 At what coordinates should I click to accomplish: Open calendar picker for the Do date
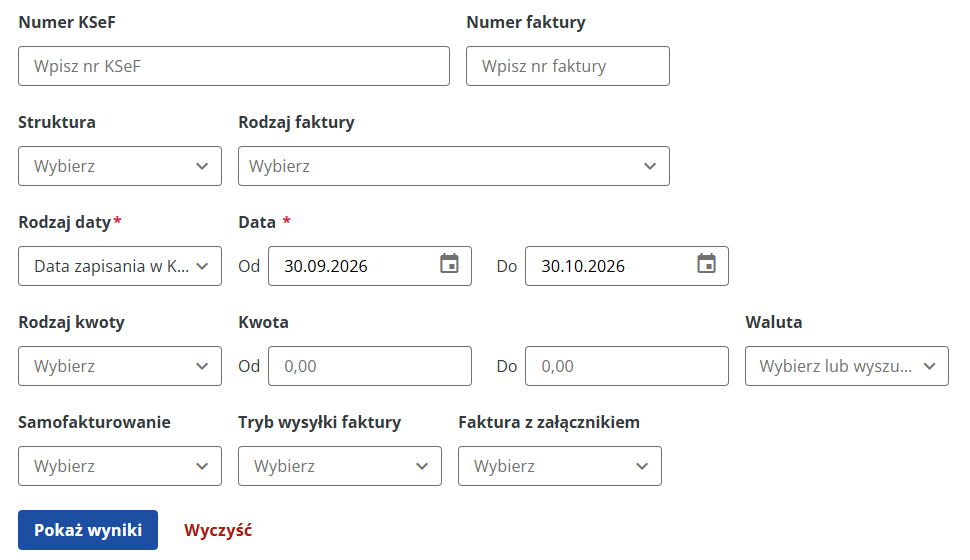click(x=706, y=264)
